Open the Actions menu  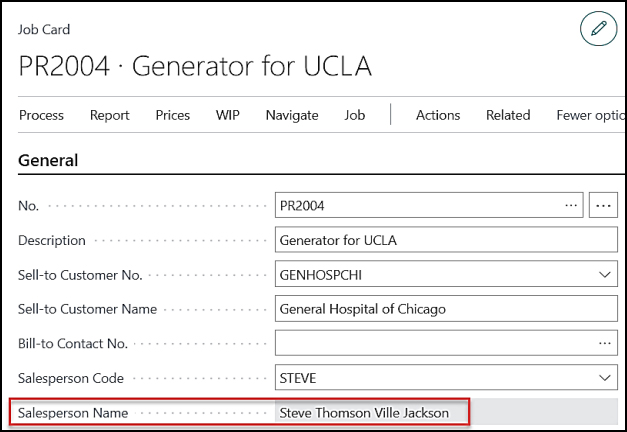[438, 115]
